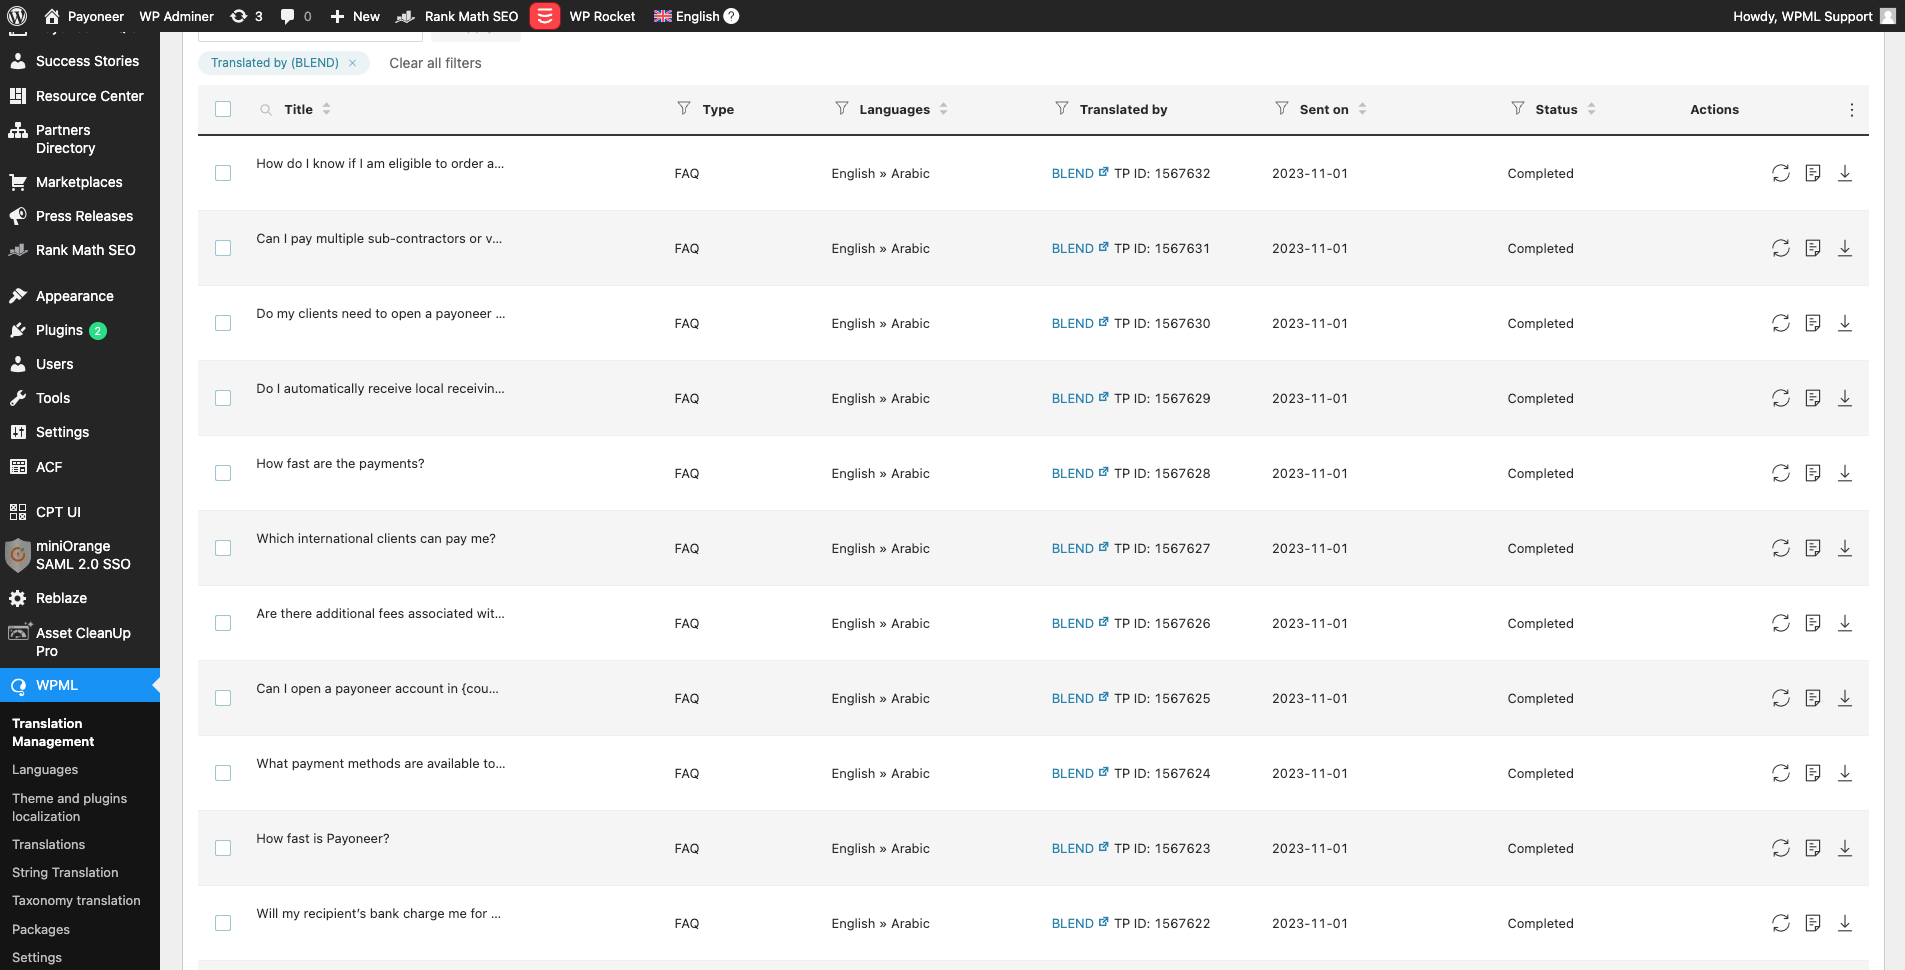The image size is (1905, 970).
Task: Click 'Can I open a payoneer account' title
Action: (x=377, y=688)
